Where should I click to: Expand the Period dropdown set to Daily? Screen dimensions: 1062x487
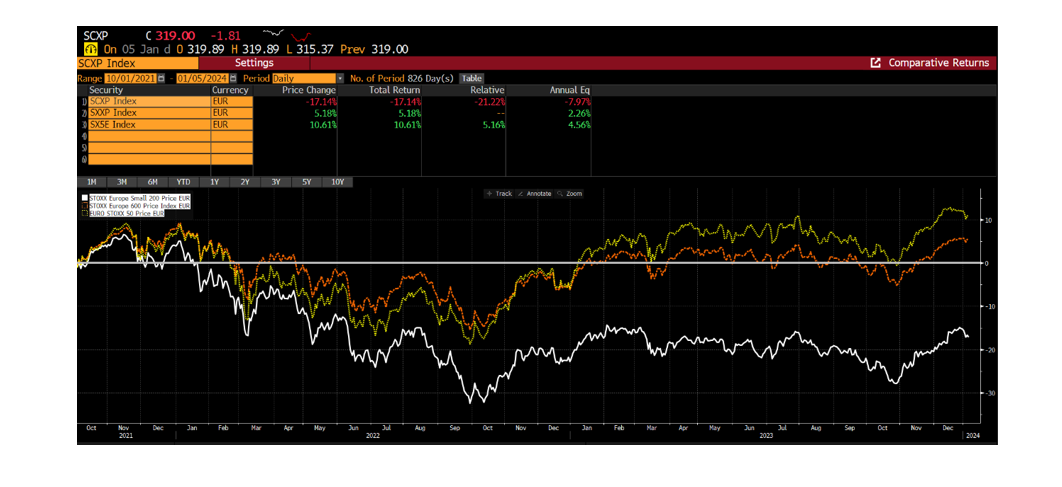click(x=340, y=78)
